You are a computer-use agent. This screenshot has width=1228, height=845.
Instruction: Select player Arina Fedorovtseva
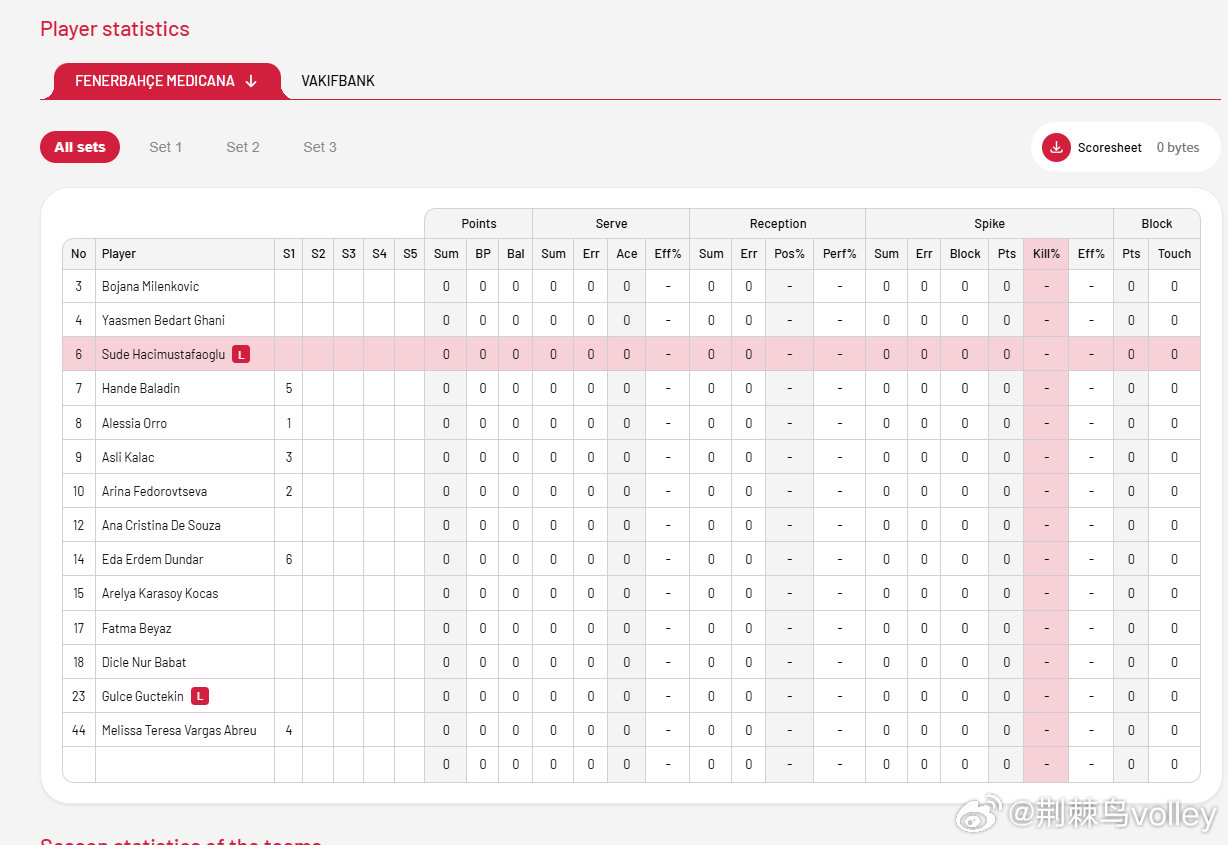[x=154, y=491]
